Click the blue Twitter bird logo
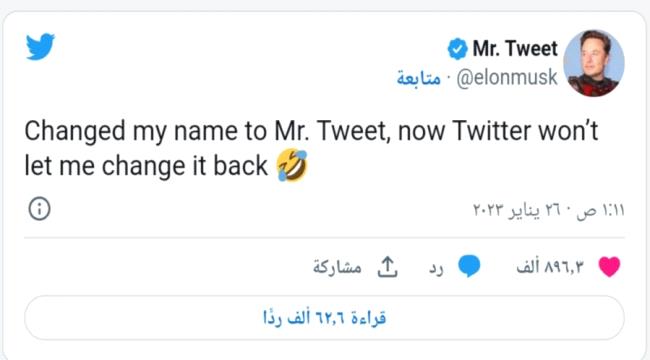The image size is (650, 360). coord(40,46)
